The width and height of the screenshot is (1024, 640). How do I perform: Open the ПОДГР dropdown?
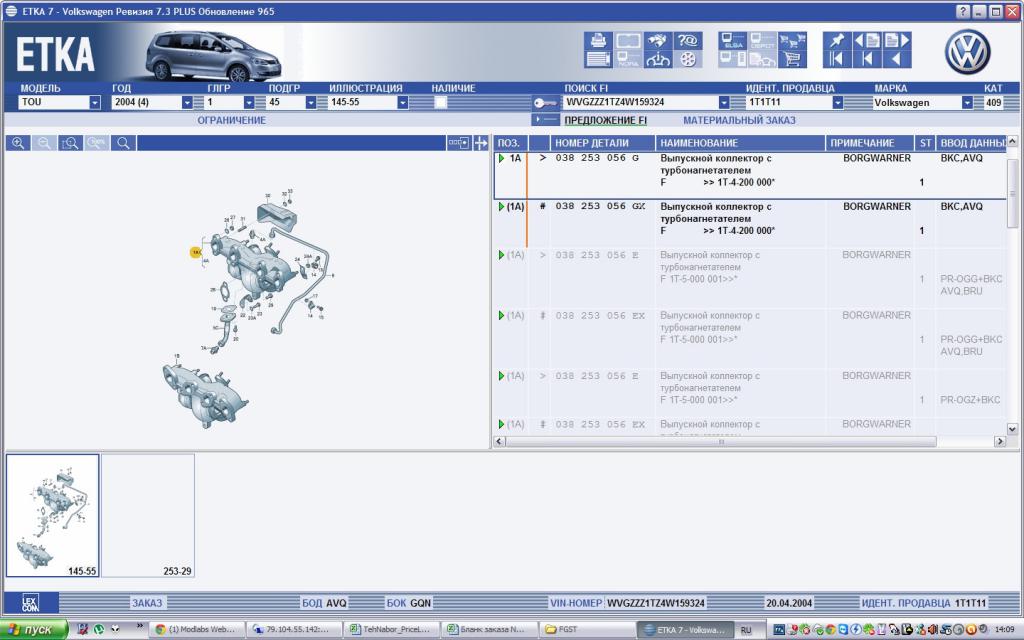click(x=311, y=103)
